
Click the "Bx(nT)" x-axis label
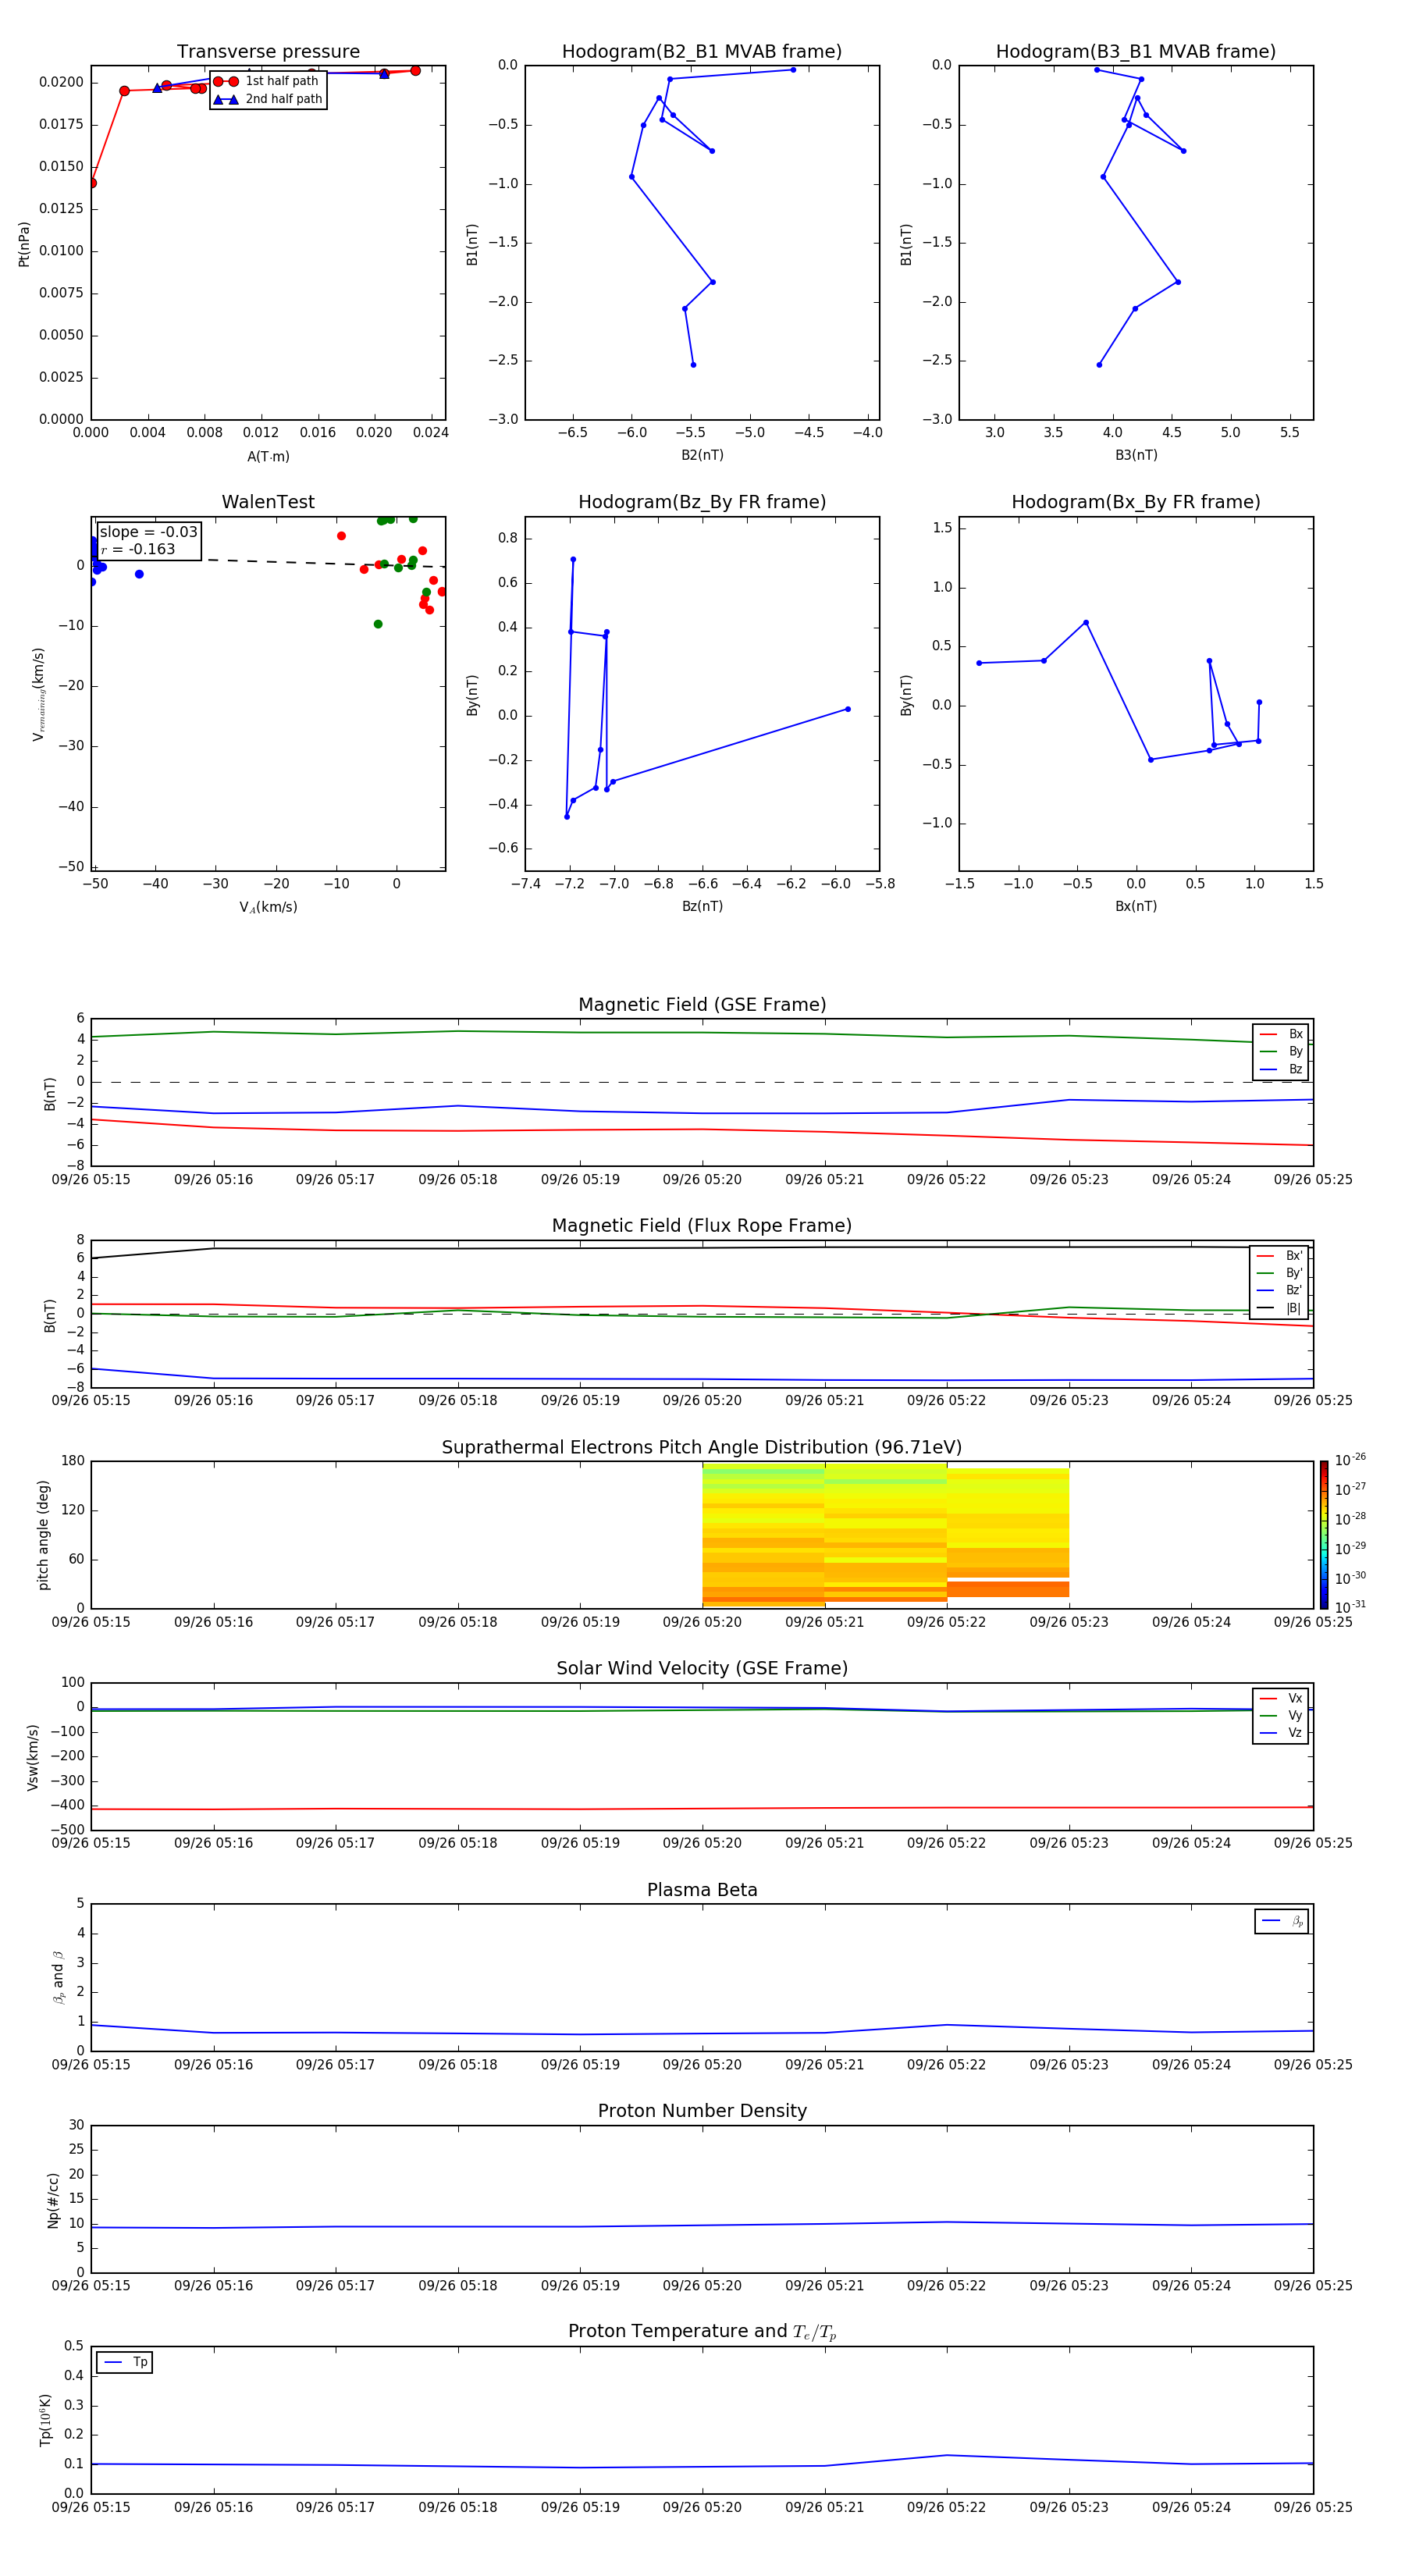[1136, 906]
